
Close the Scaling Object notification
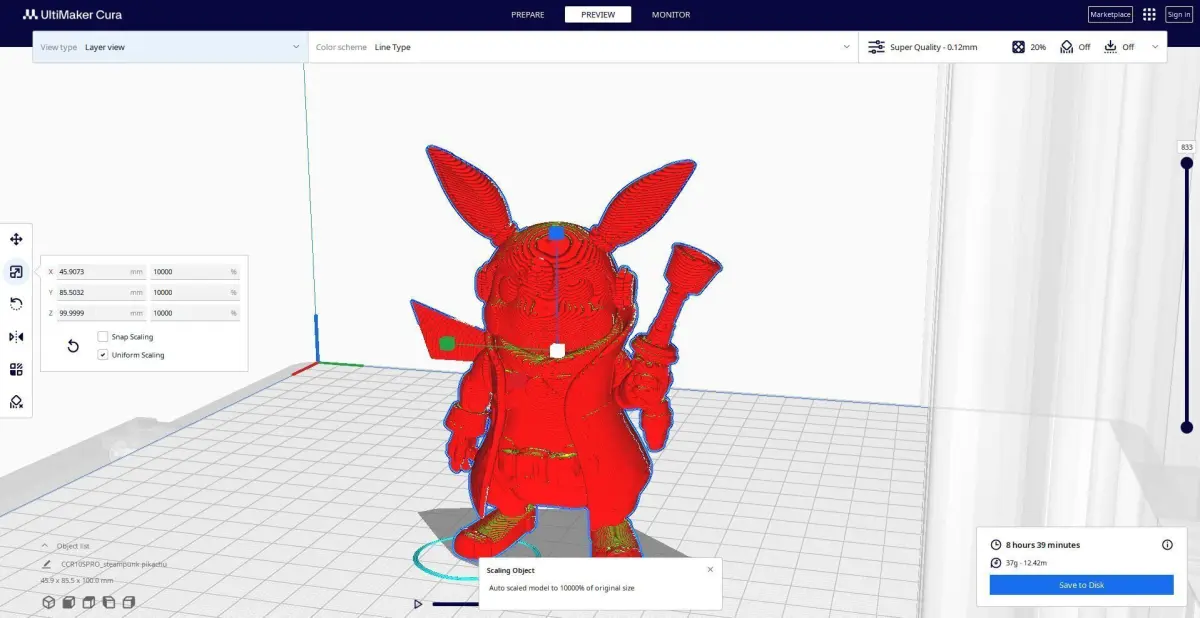(x=710, y=569)
